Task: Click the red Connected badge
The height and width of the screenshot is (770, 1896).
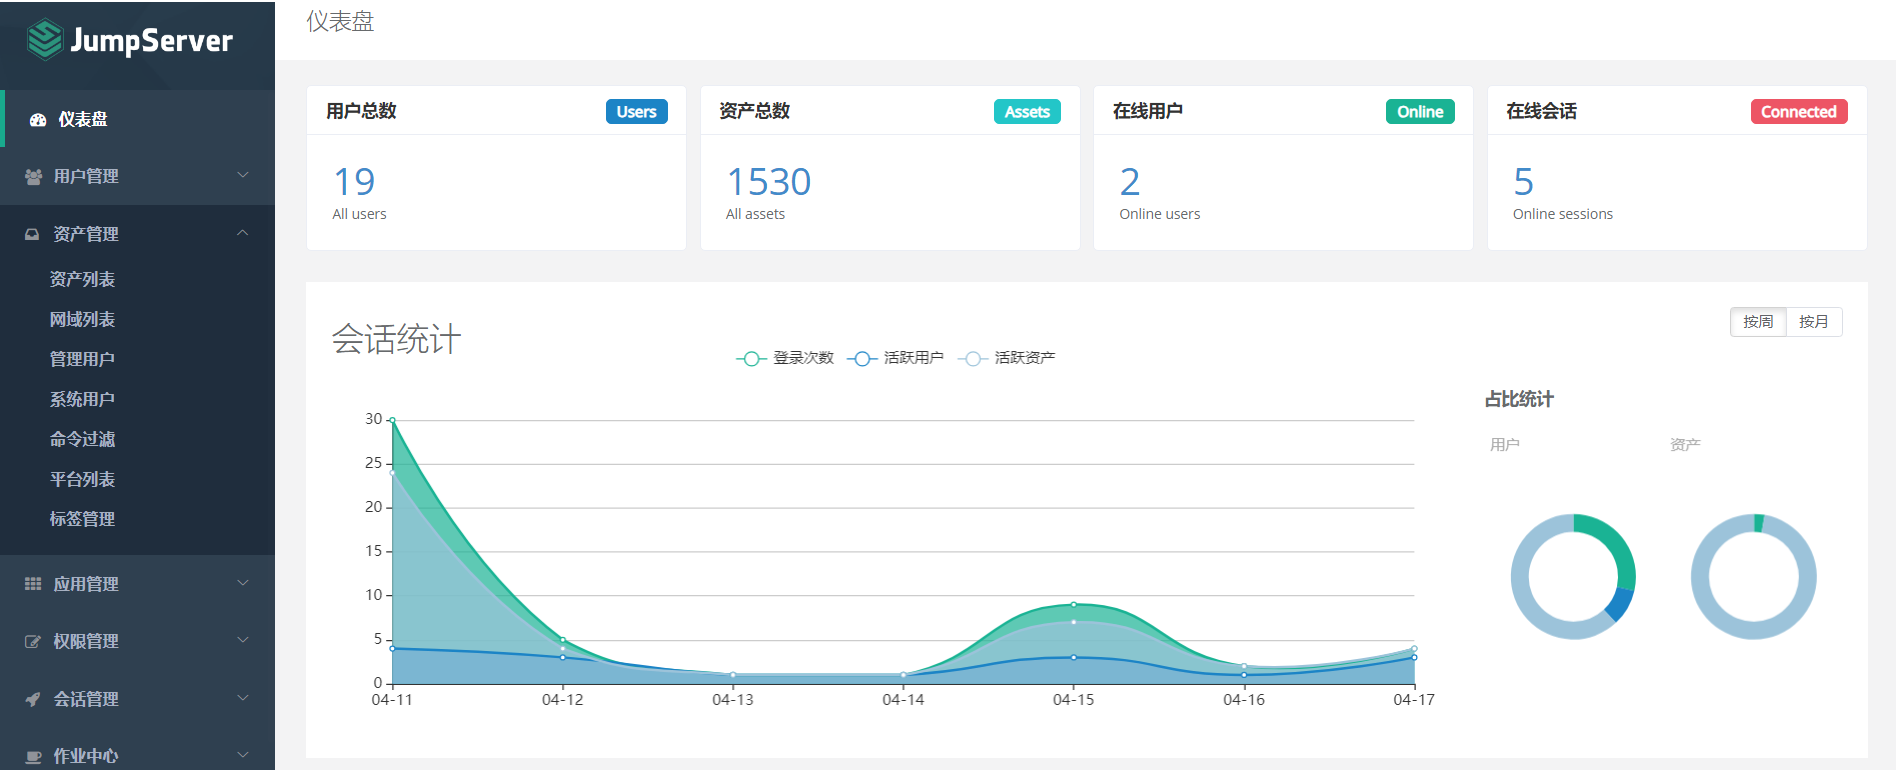Action: (1798, 112)
